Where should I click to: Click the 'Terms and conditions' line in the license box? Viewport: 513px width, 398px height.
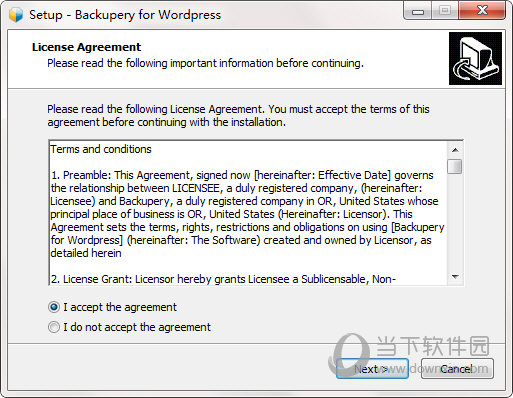pos(101,149)
